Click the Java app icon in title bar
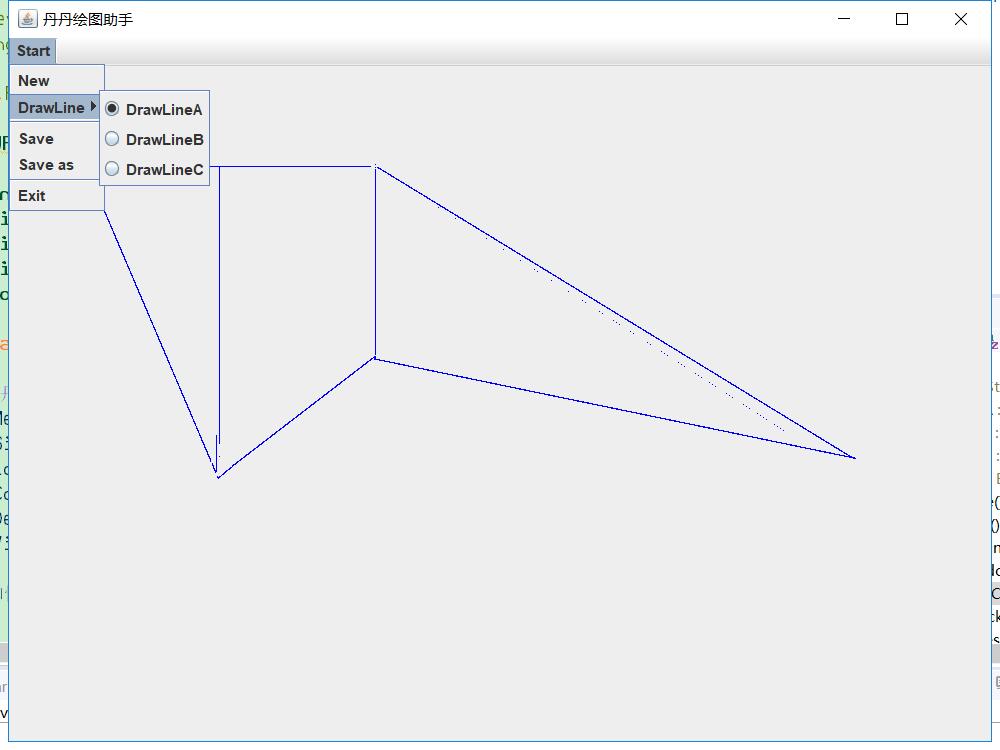 click(x=27, y=19)
